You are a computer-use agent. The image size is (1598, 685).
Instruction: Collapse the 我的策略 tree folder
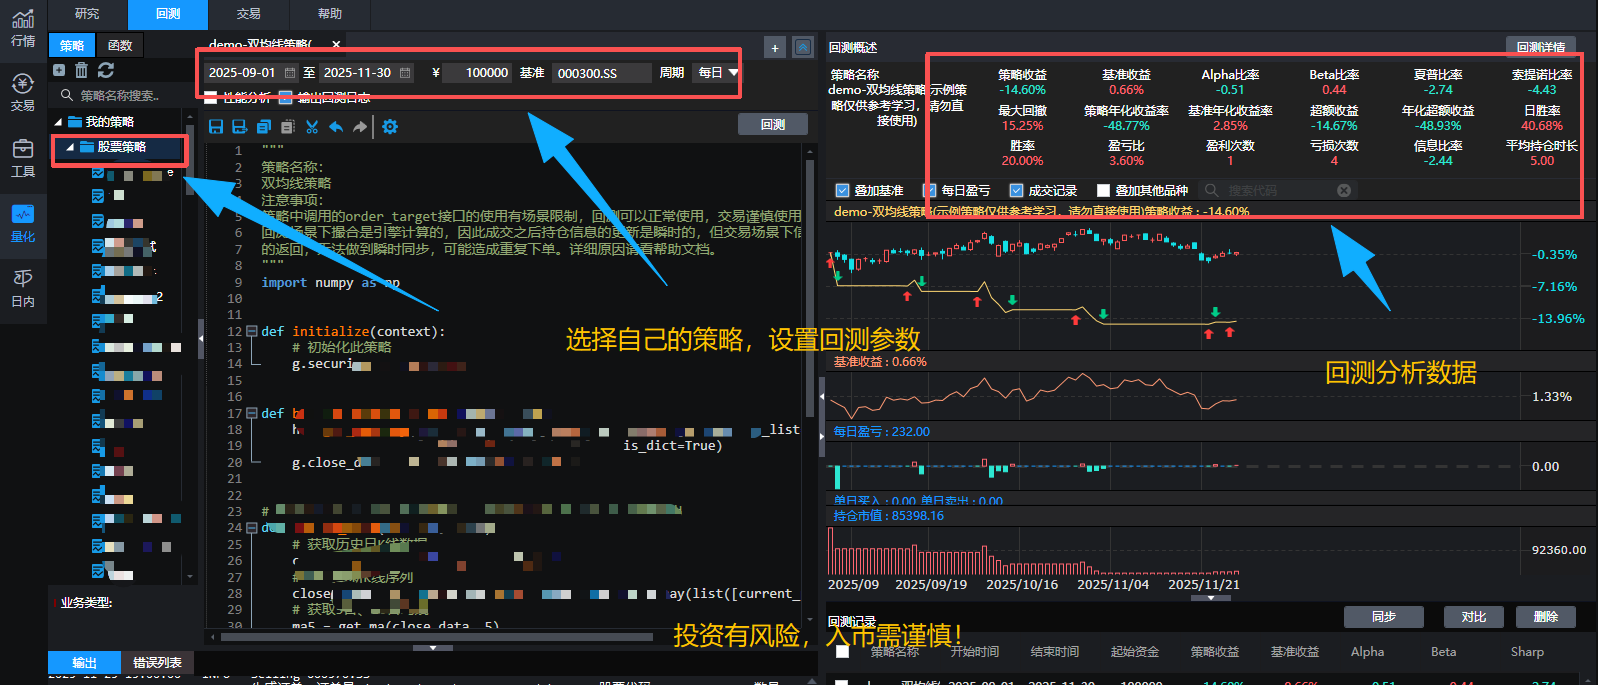(58, 122)
